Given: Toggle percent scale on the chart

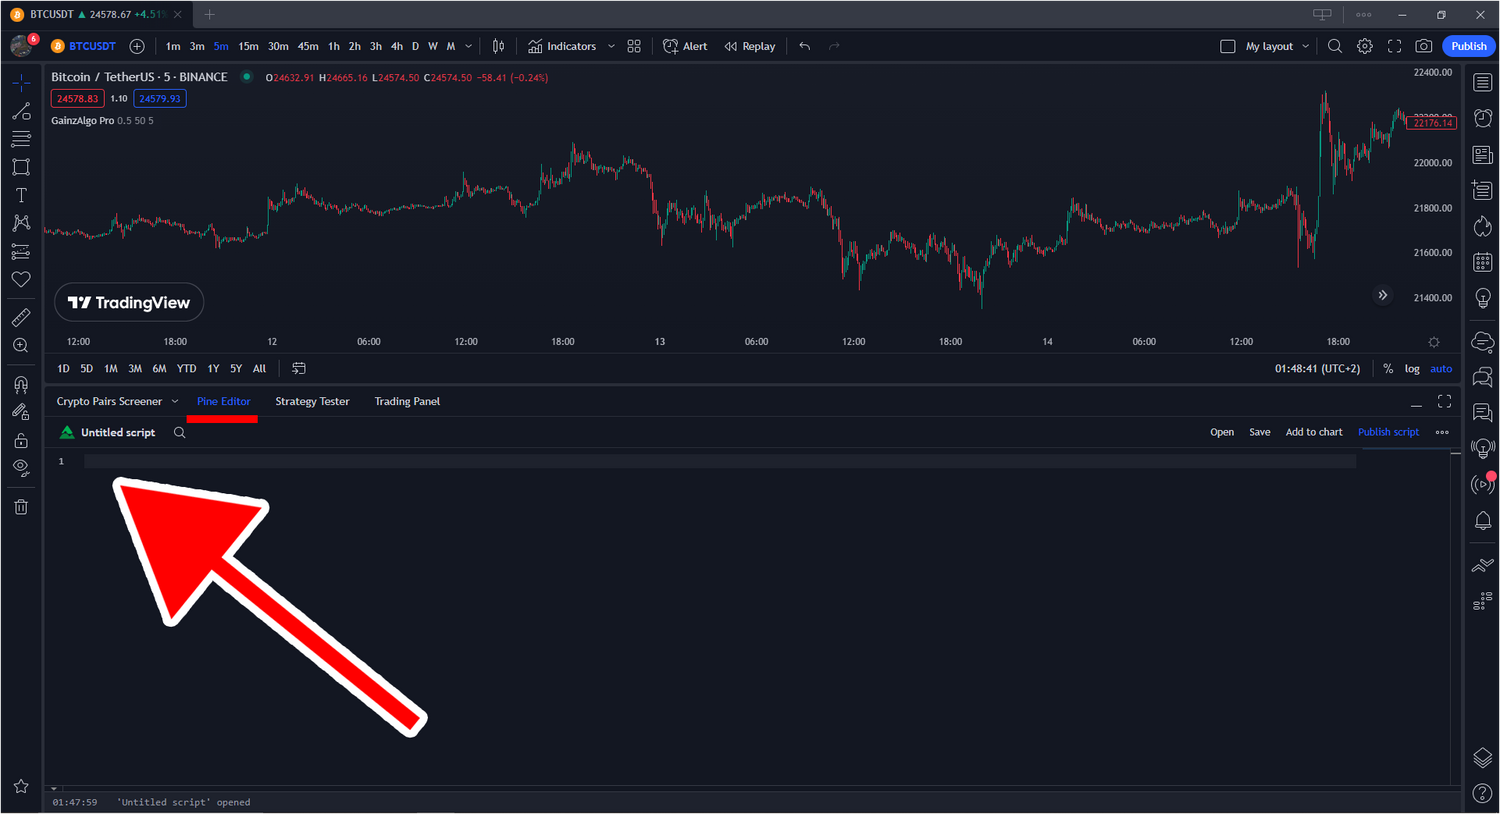Looking at the screenshot, I should [1388, 369].
